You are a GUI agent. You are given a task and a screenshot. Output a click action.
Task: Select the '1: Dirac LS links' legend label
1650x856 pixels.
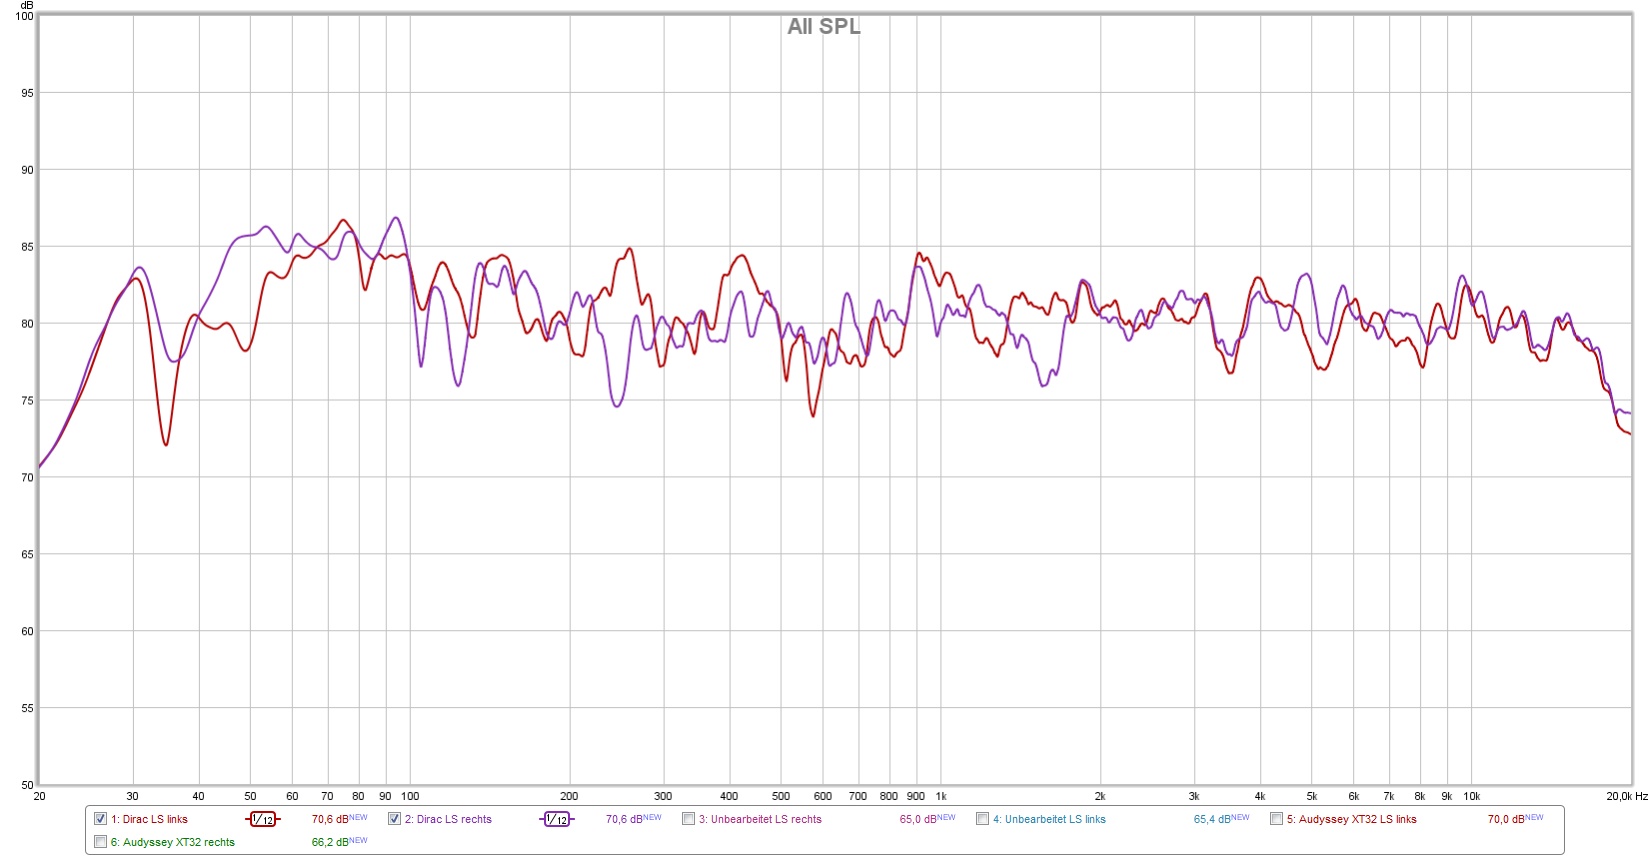[149, 819]
